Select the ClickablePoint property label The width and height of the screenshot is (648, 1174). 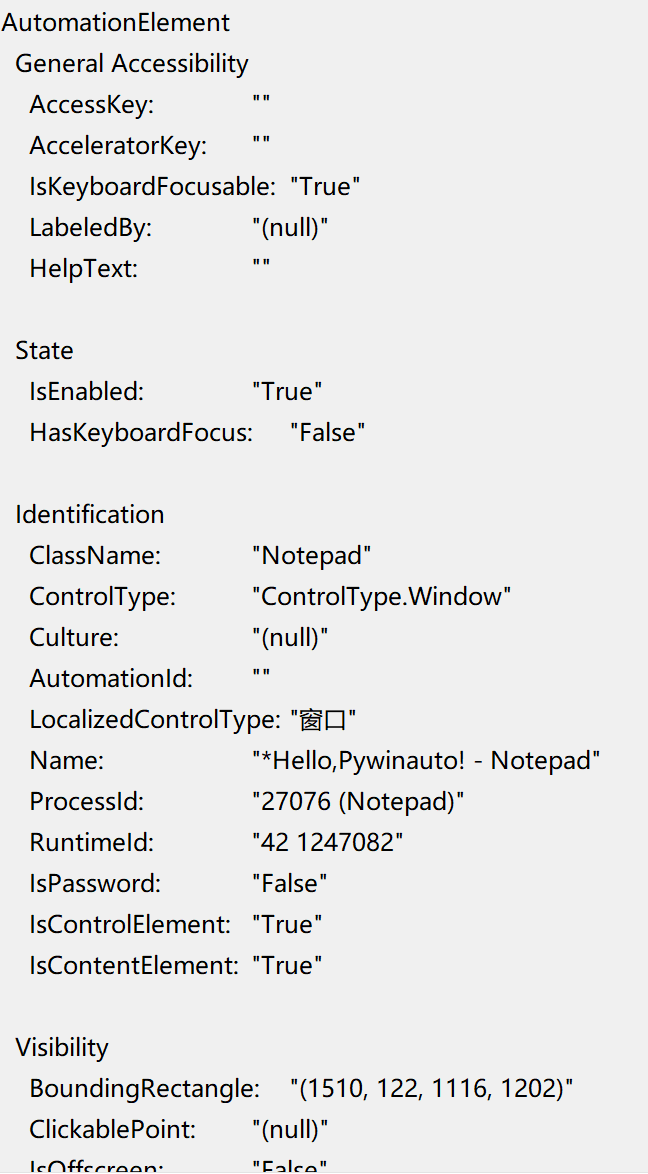113,1130
